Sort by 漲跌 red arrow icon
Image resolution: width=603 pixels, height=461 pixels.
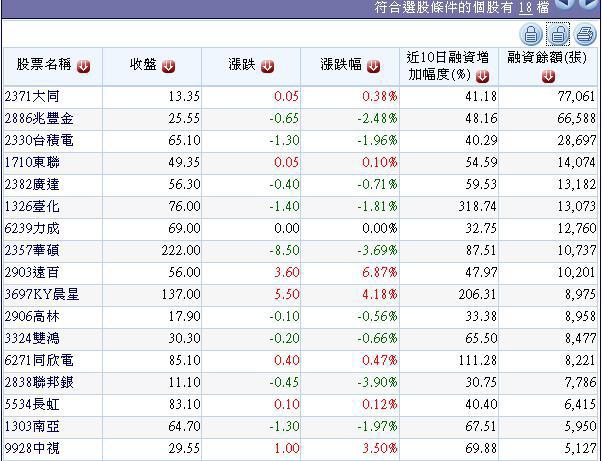click(x=267, y=67)
